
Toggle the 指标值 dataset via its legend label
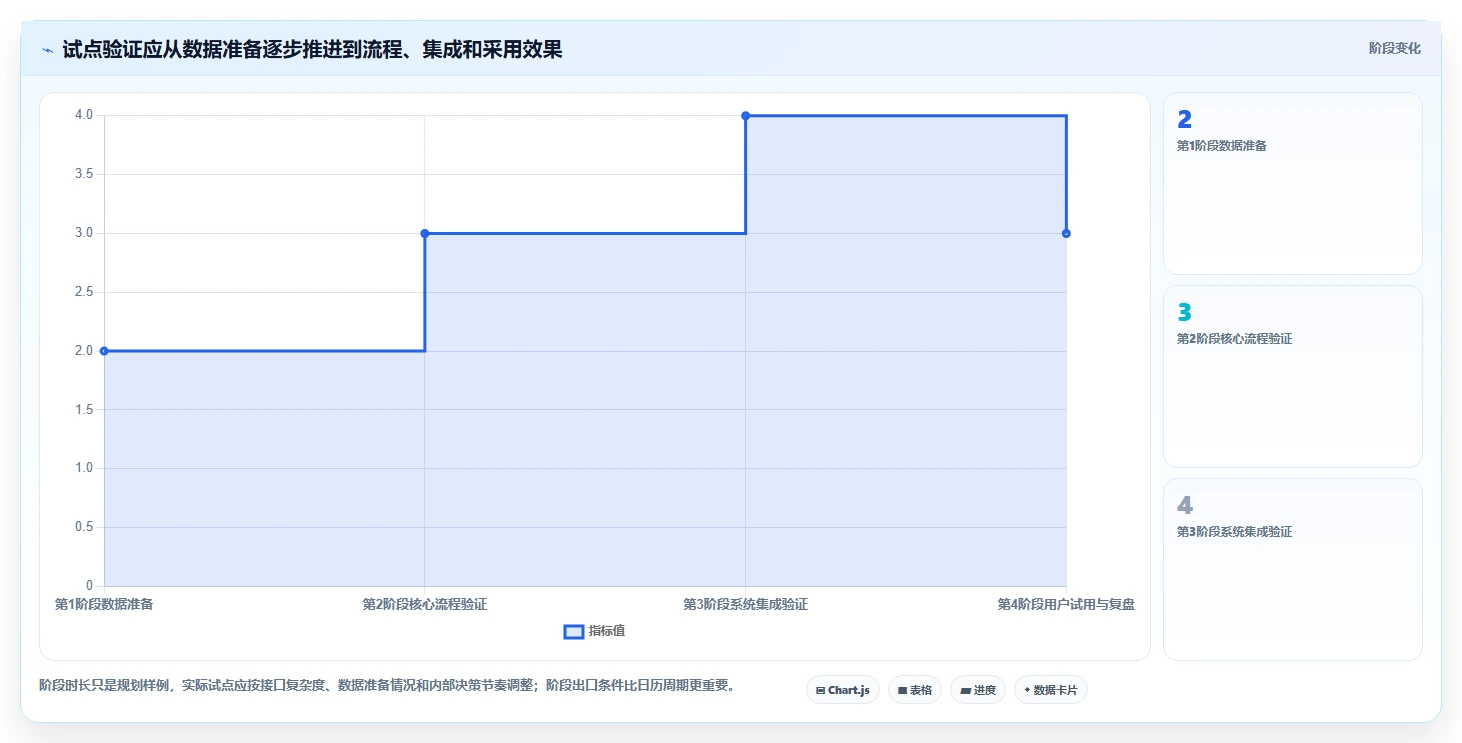pos(607,631)
